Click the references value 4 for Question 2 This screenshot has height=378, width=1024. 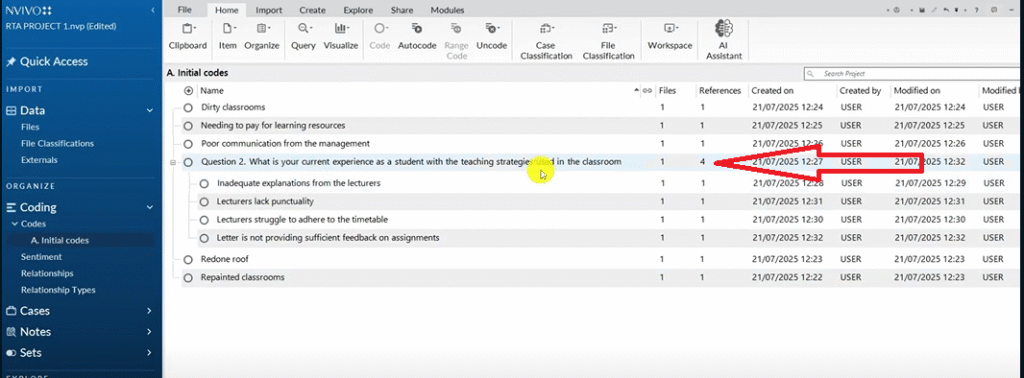click(x=703, y=162)
